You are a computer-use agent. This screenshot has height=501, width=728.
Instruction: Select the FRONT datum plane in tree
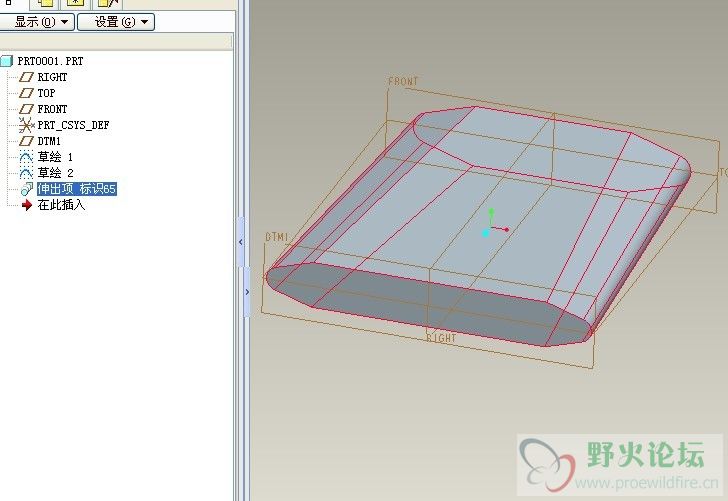pos(52,109)
